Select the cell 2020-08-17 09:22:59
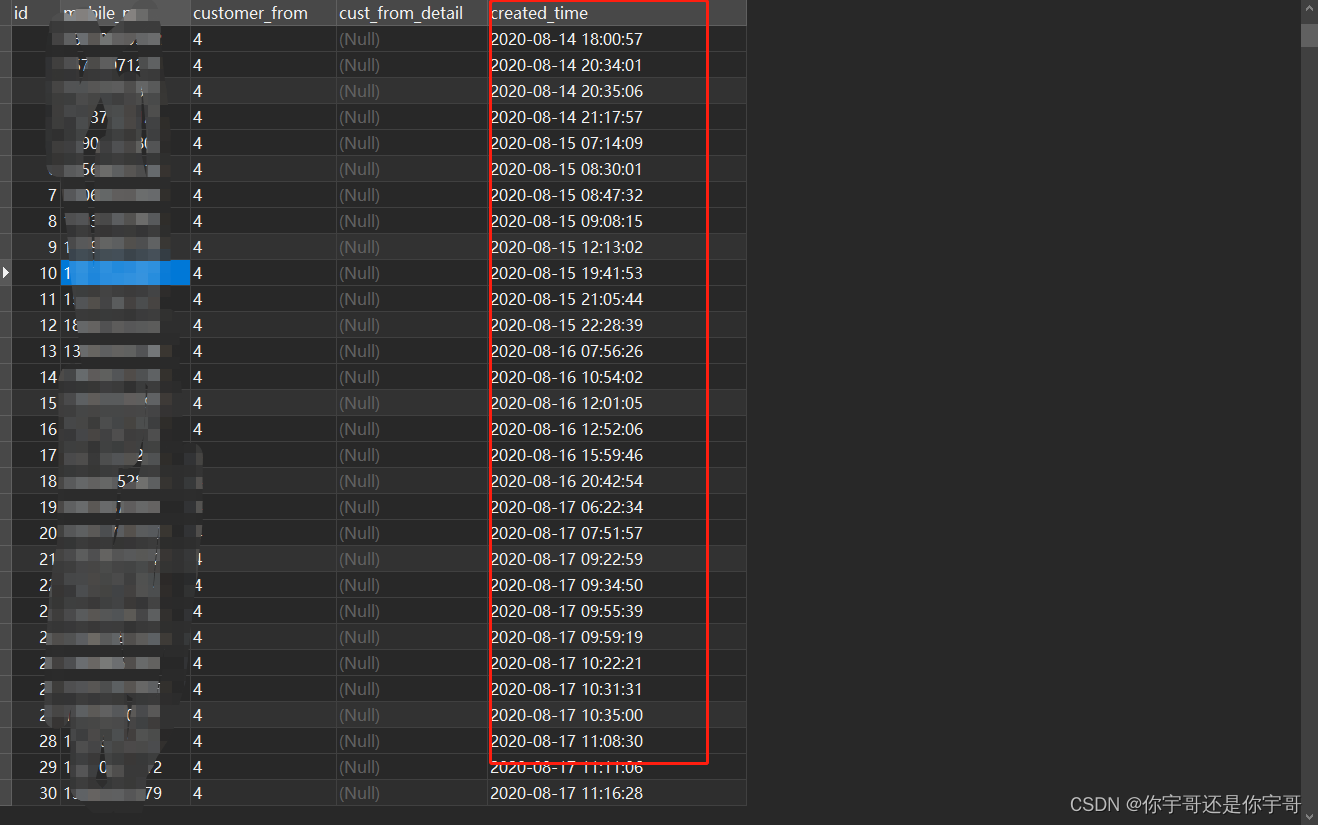Image resolution: width=1318 pixels, height=825 pixels. coord(617,559)
